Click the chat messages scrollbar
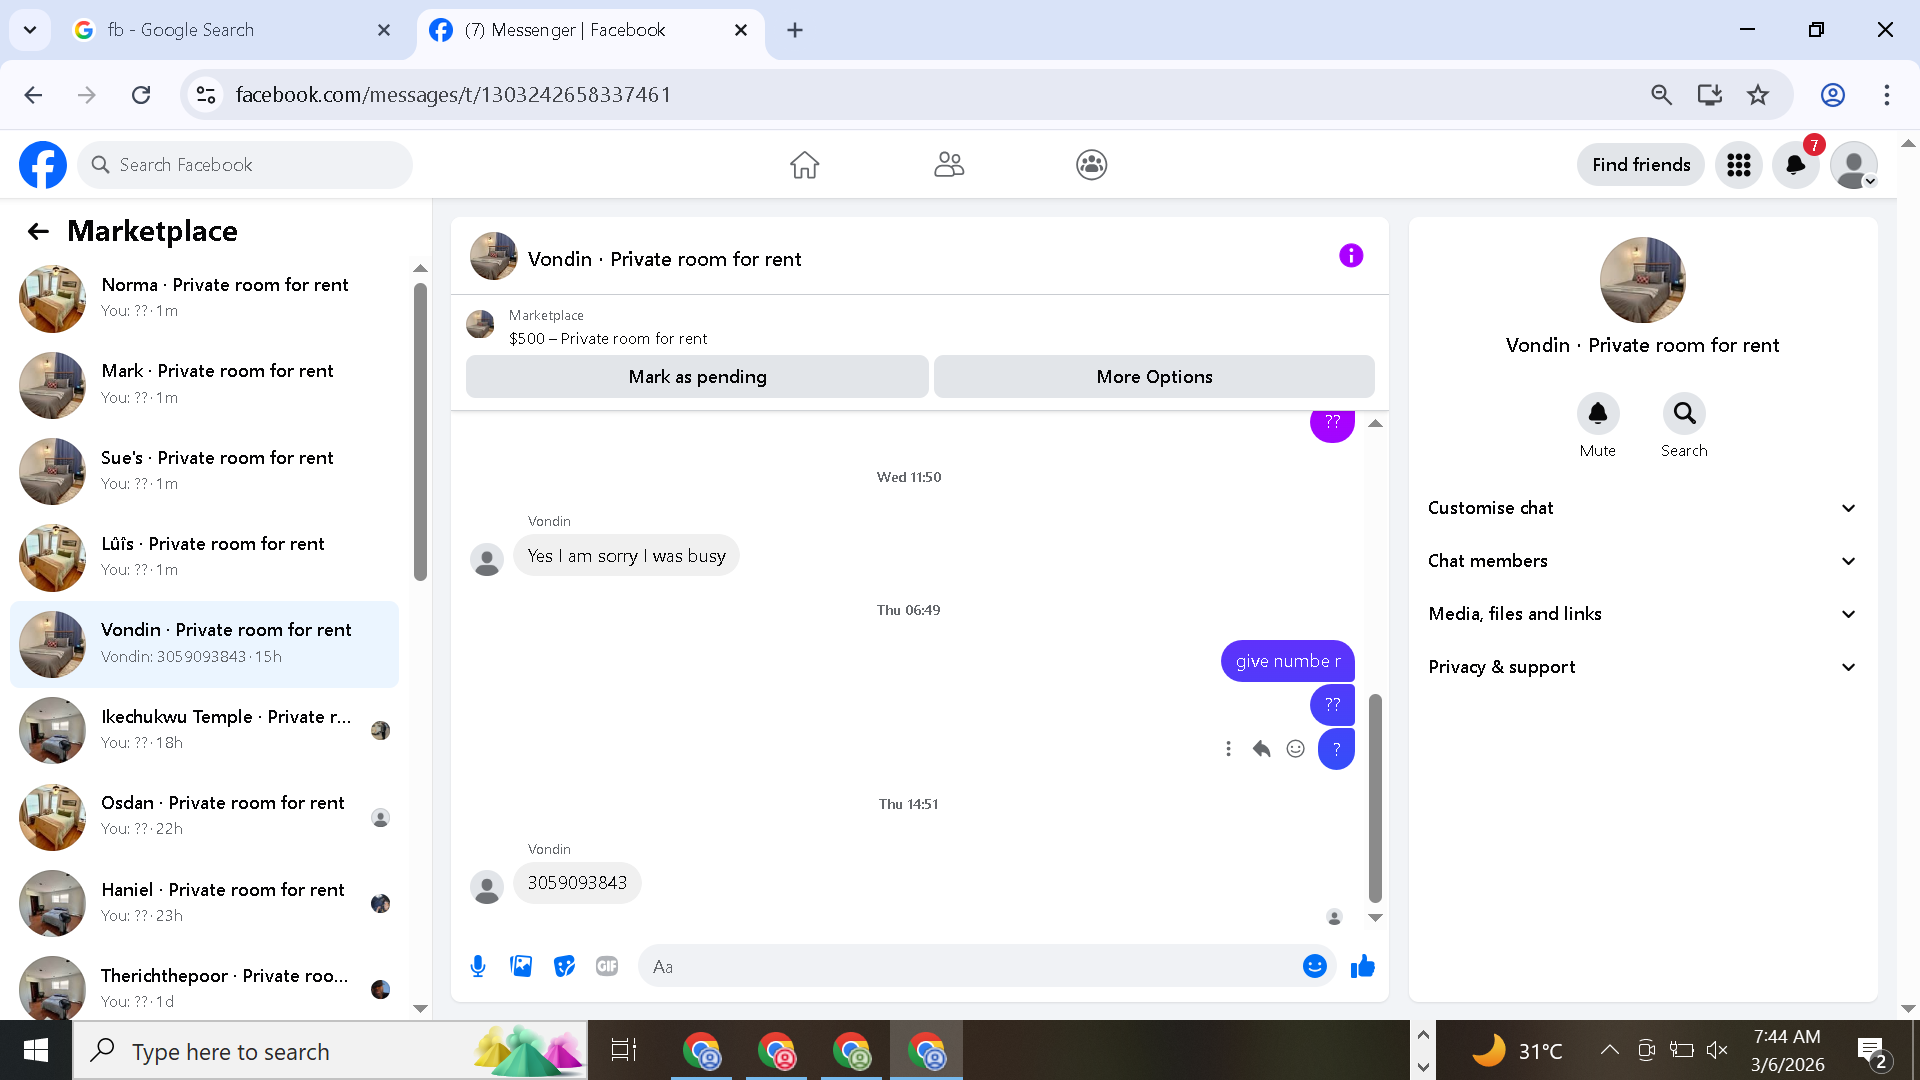The height and width of the screenshot is (1080, 1920). 1375,797
